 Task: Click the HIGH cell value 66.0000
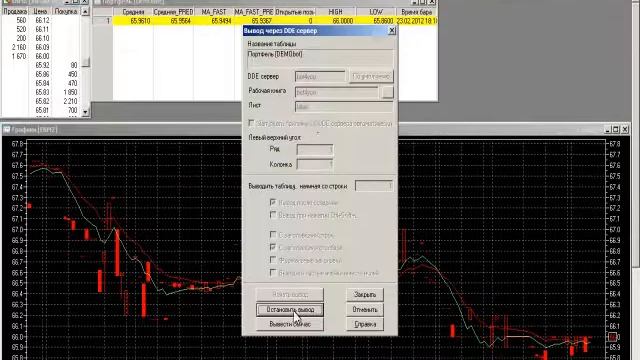(x=342, y=21)
